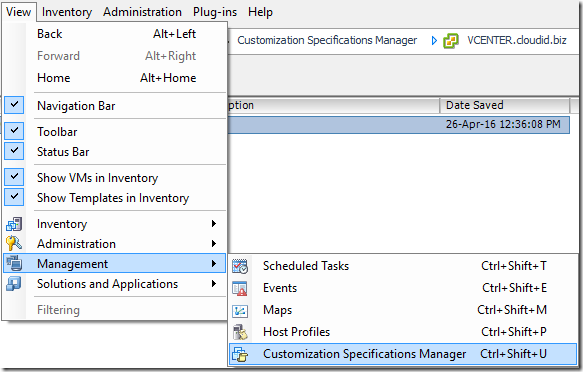Click the Inventory icon in View menu
Viewport: 583px width, 372px height.
(14, 224)
